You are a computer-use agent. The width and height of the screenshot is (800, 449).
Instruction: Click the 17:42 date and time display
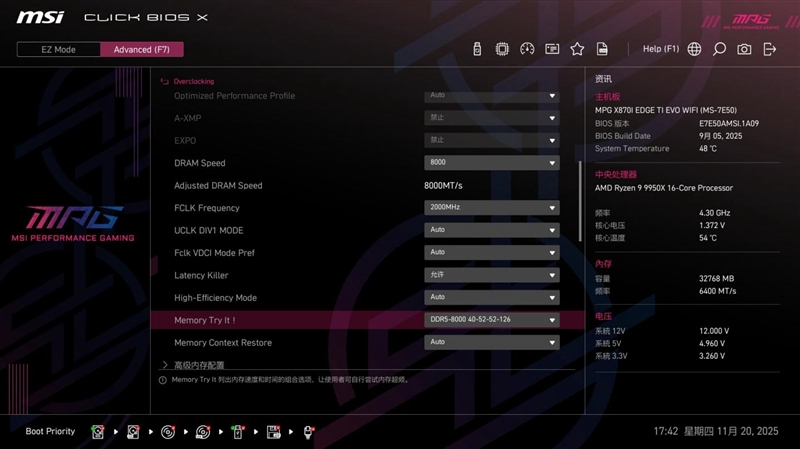click(x=716, y=432)
